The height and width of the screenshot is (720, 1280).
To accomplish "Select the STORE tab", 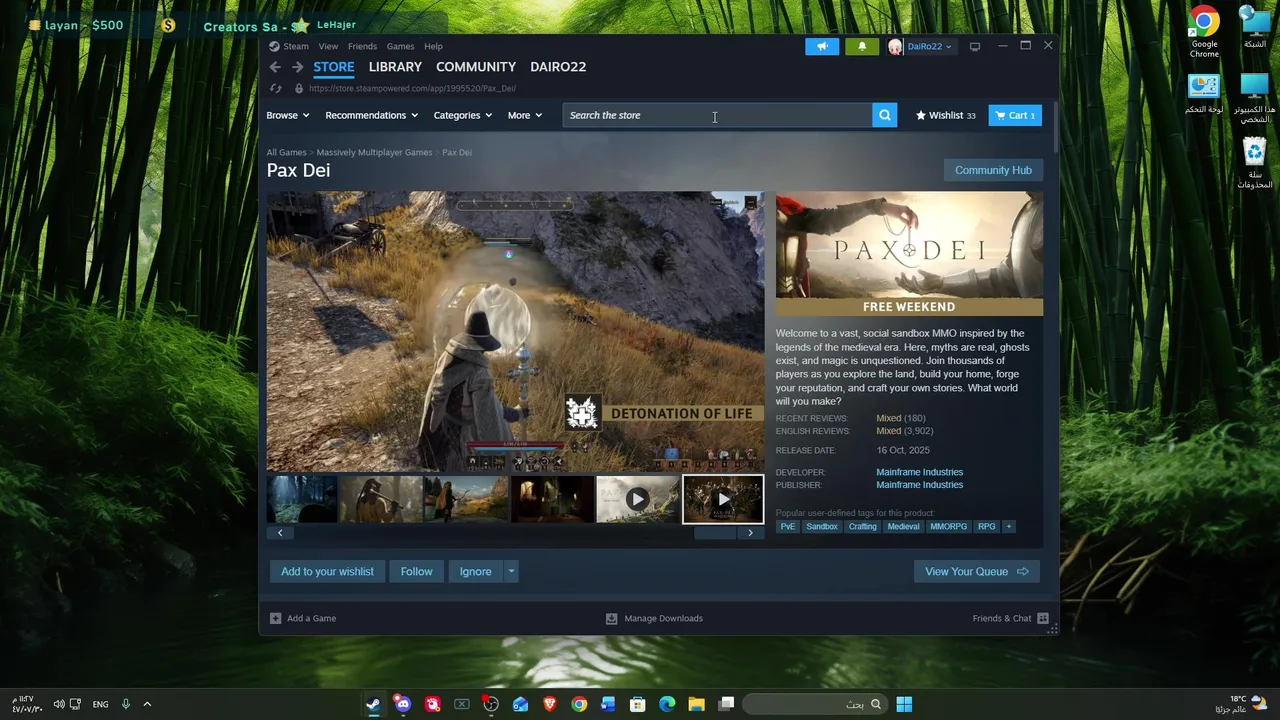I will pos(334,67).
